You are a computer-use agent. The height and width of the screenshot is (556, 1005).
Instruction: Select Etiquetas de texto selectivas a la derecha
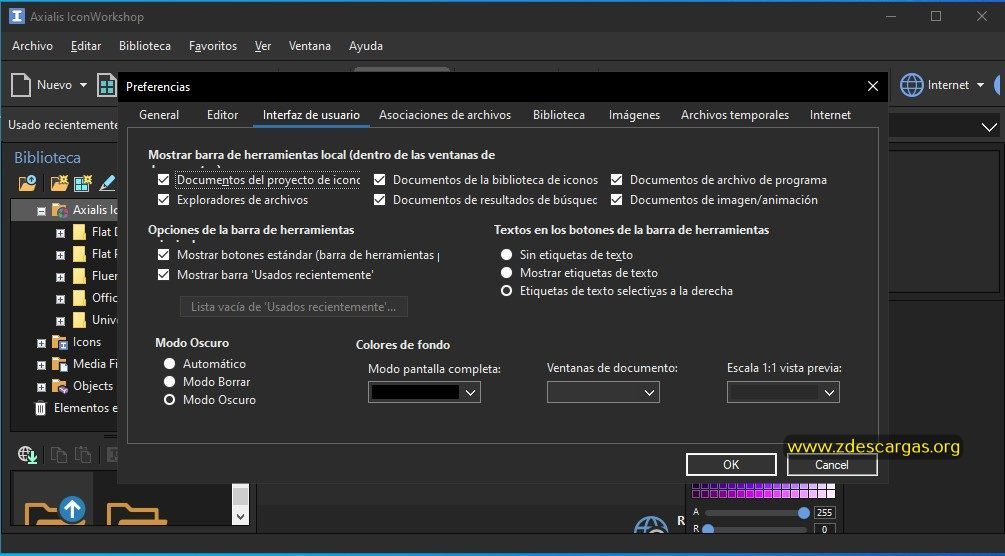[x=506, y=291]
